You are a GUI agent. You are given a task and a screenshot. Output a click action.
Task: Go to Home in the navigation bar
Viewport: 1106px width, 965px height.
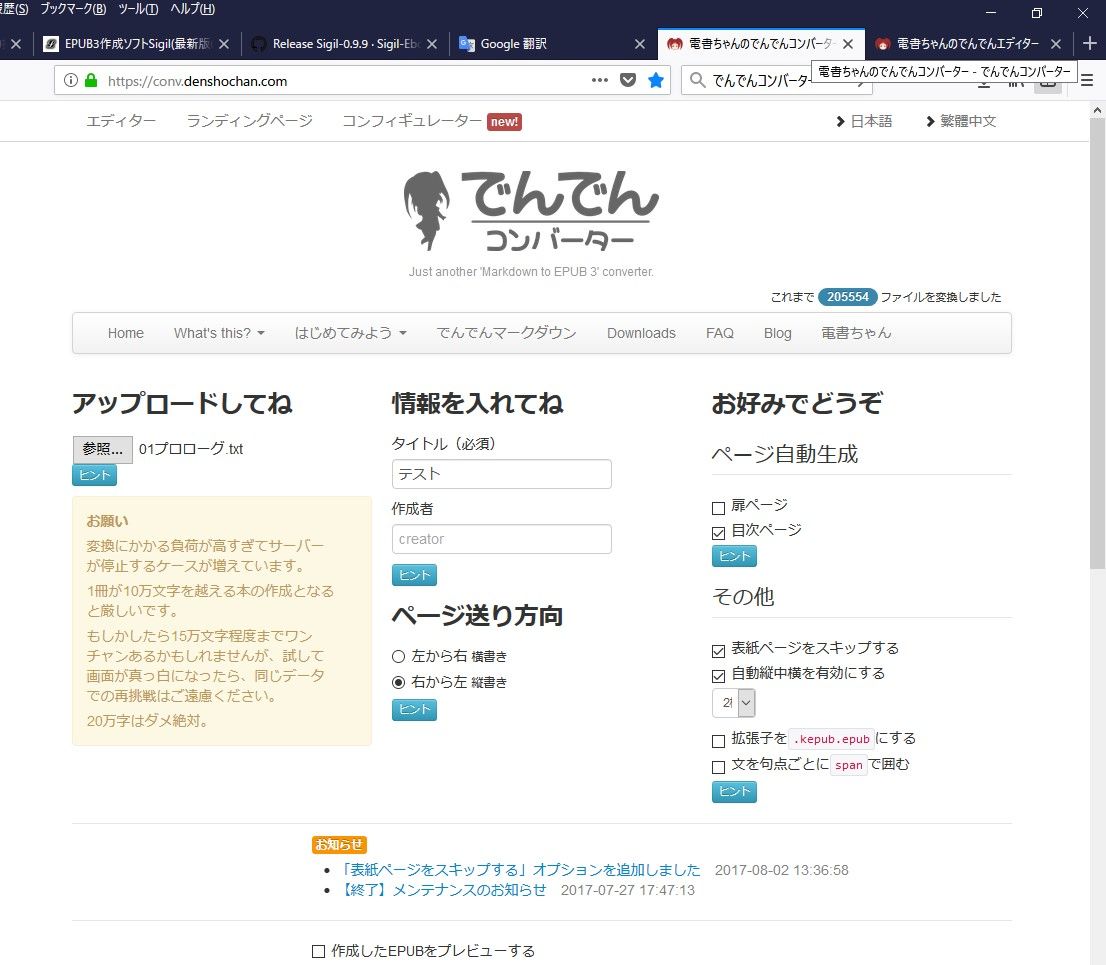126,333
